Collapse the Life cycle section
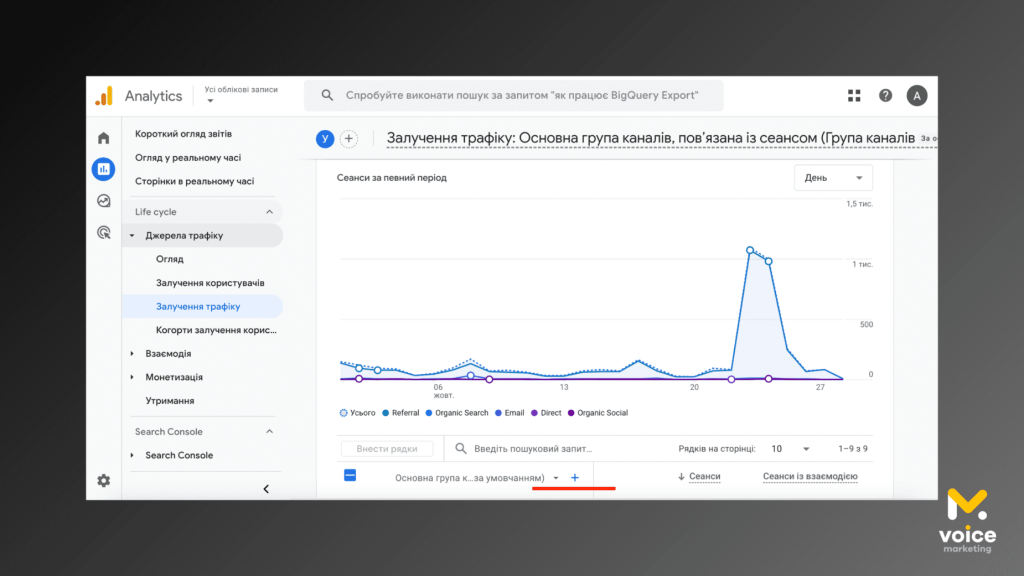This screenshot has height=576, width=1024. coord(269,212)
